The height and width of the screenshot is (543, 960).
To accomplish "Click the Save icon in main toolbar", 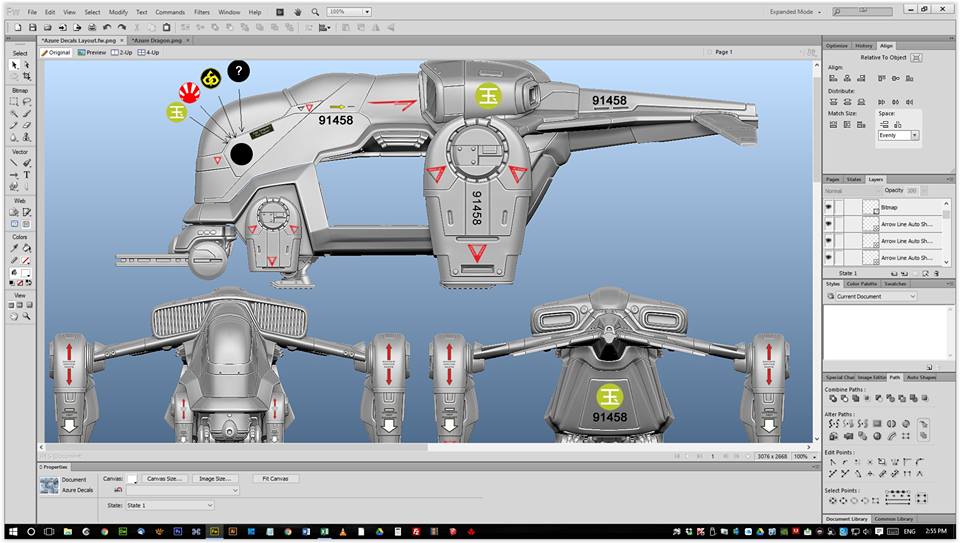I will click(x=33, y=27).
